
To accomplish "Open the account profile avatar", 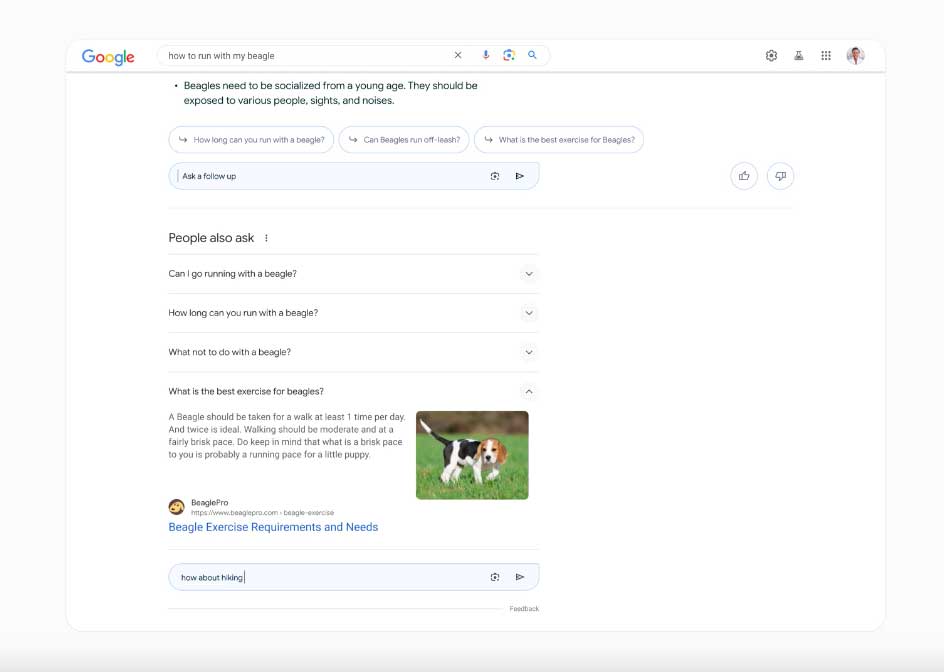I will pyautogui.click(x=856, y=55).
